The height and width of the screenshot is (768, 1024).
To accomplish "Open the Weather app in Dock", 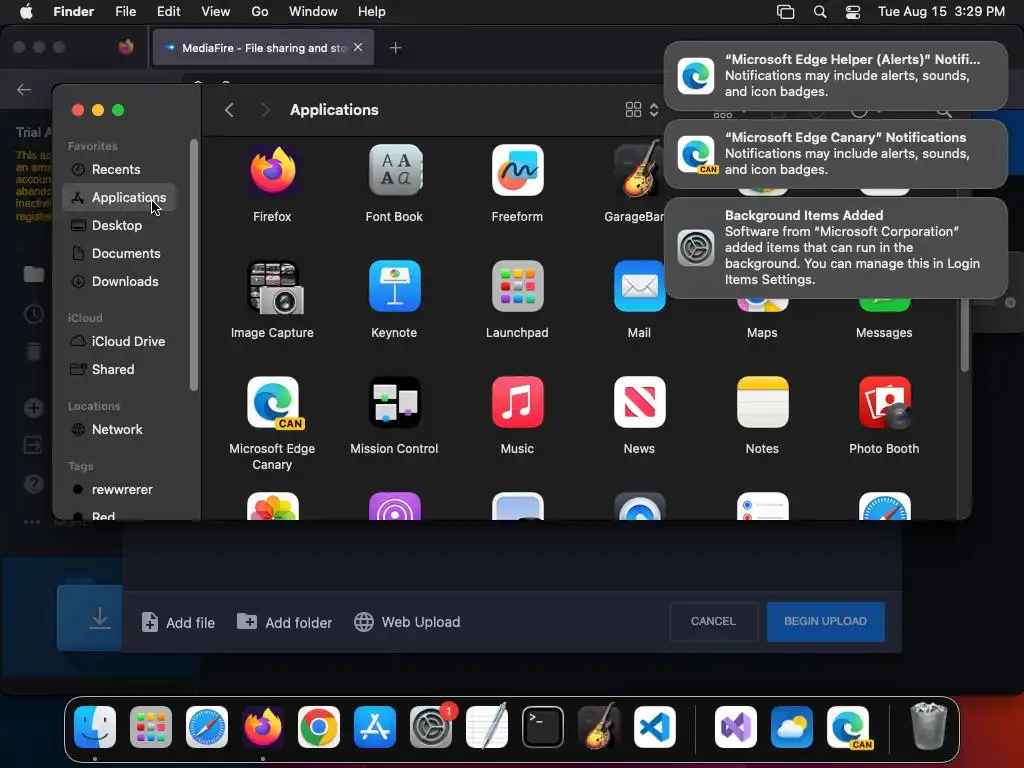I will pyautogui.click(x=792, y=727).
